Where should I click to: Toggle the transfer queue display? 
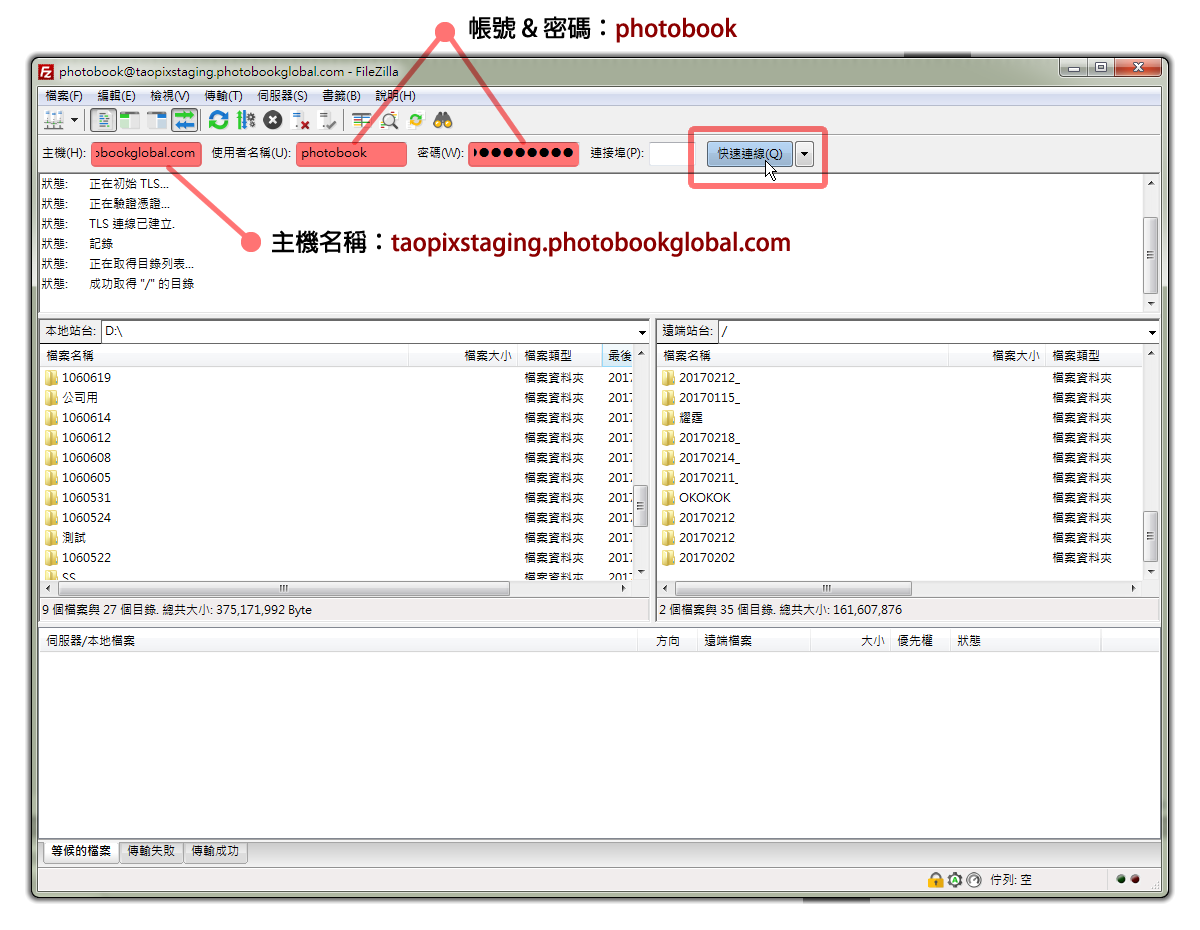coord(184,121)
